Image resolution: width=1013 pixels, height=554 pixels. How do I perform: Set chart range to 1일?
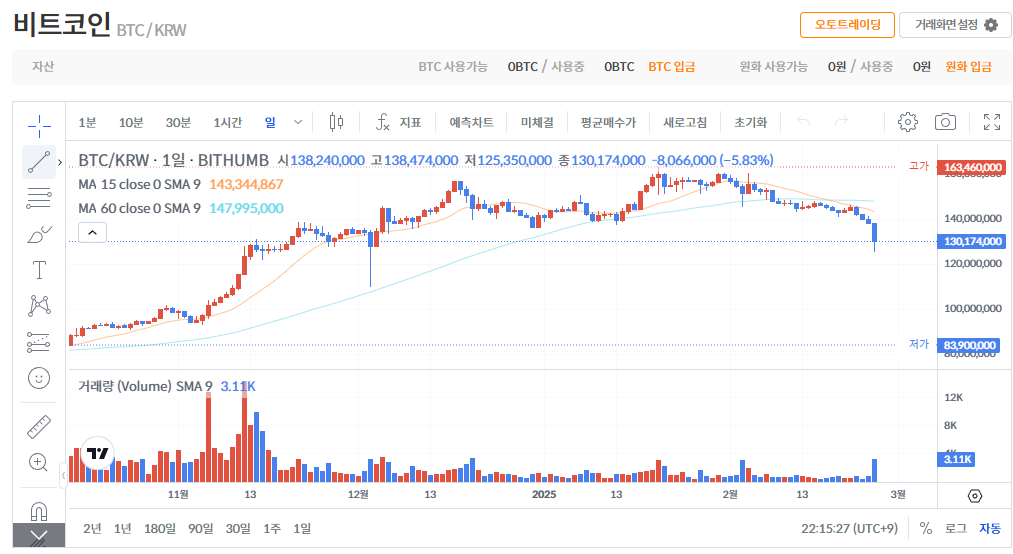click(x=302, y=528)
